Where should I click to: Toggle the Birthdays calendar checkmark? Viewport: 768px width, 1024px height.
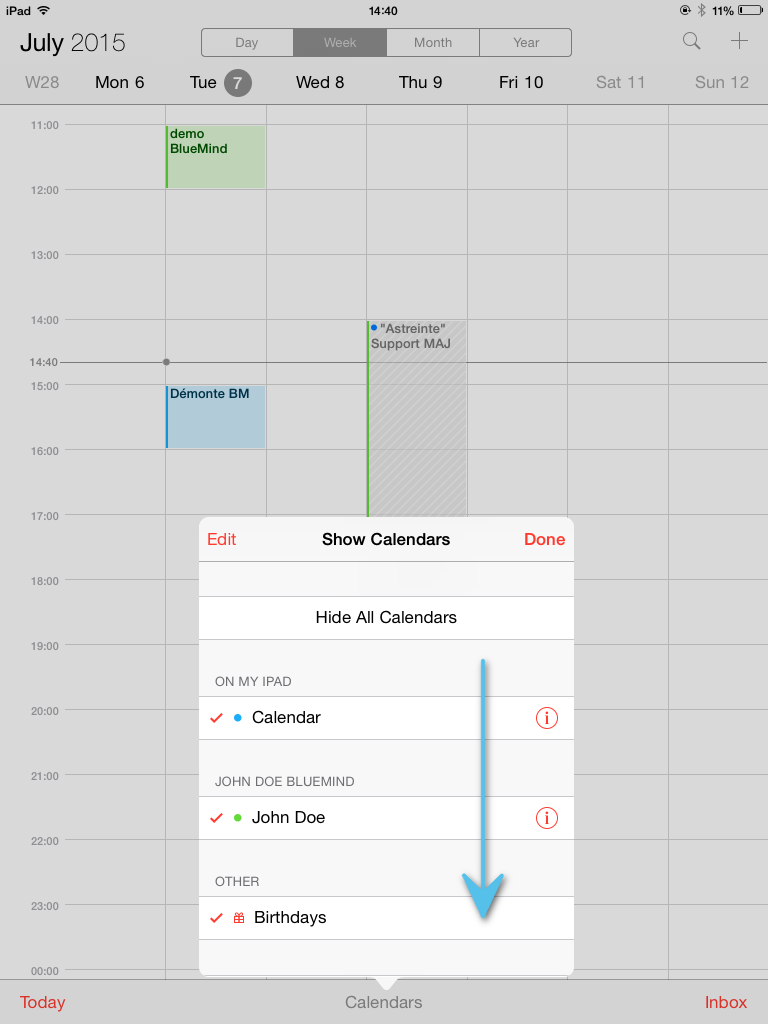217,918
